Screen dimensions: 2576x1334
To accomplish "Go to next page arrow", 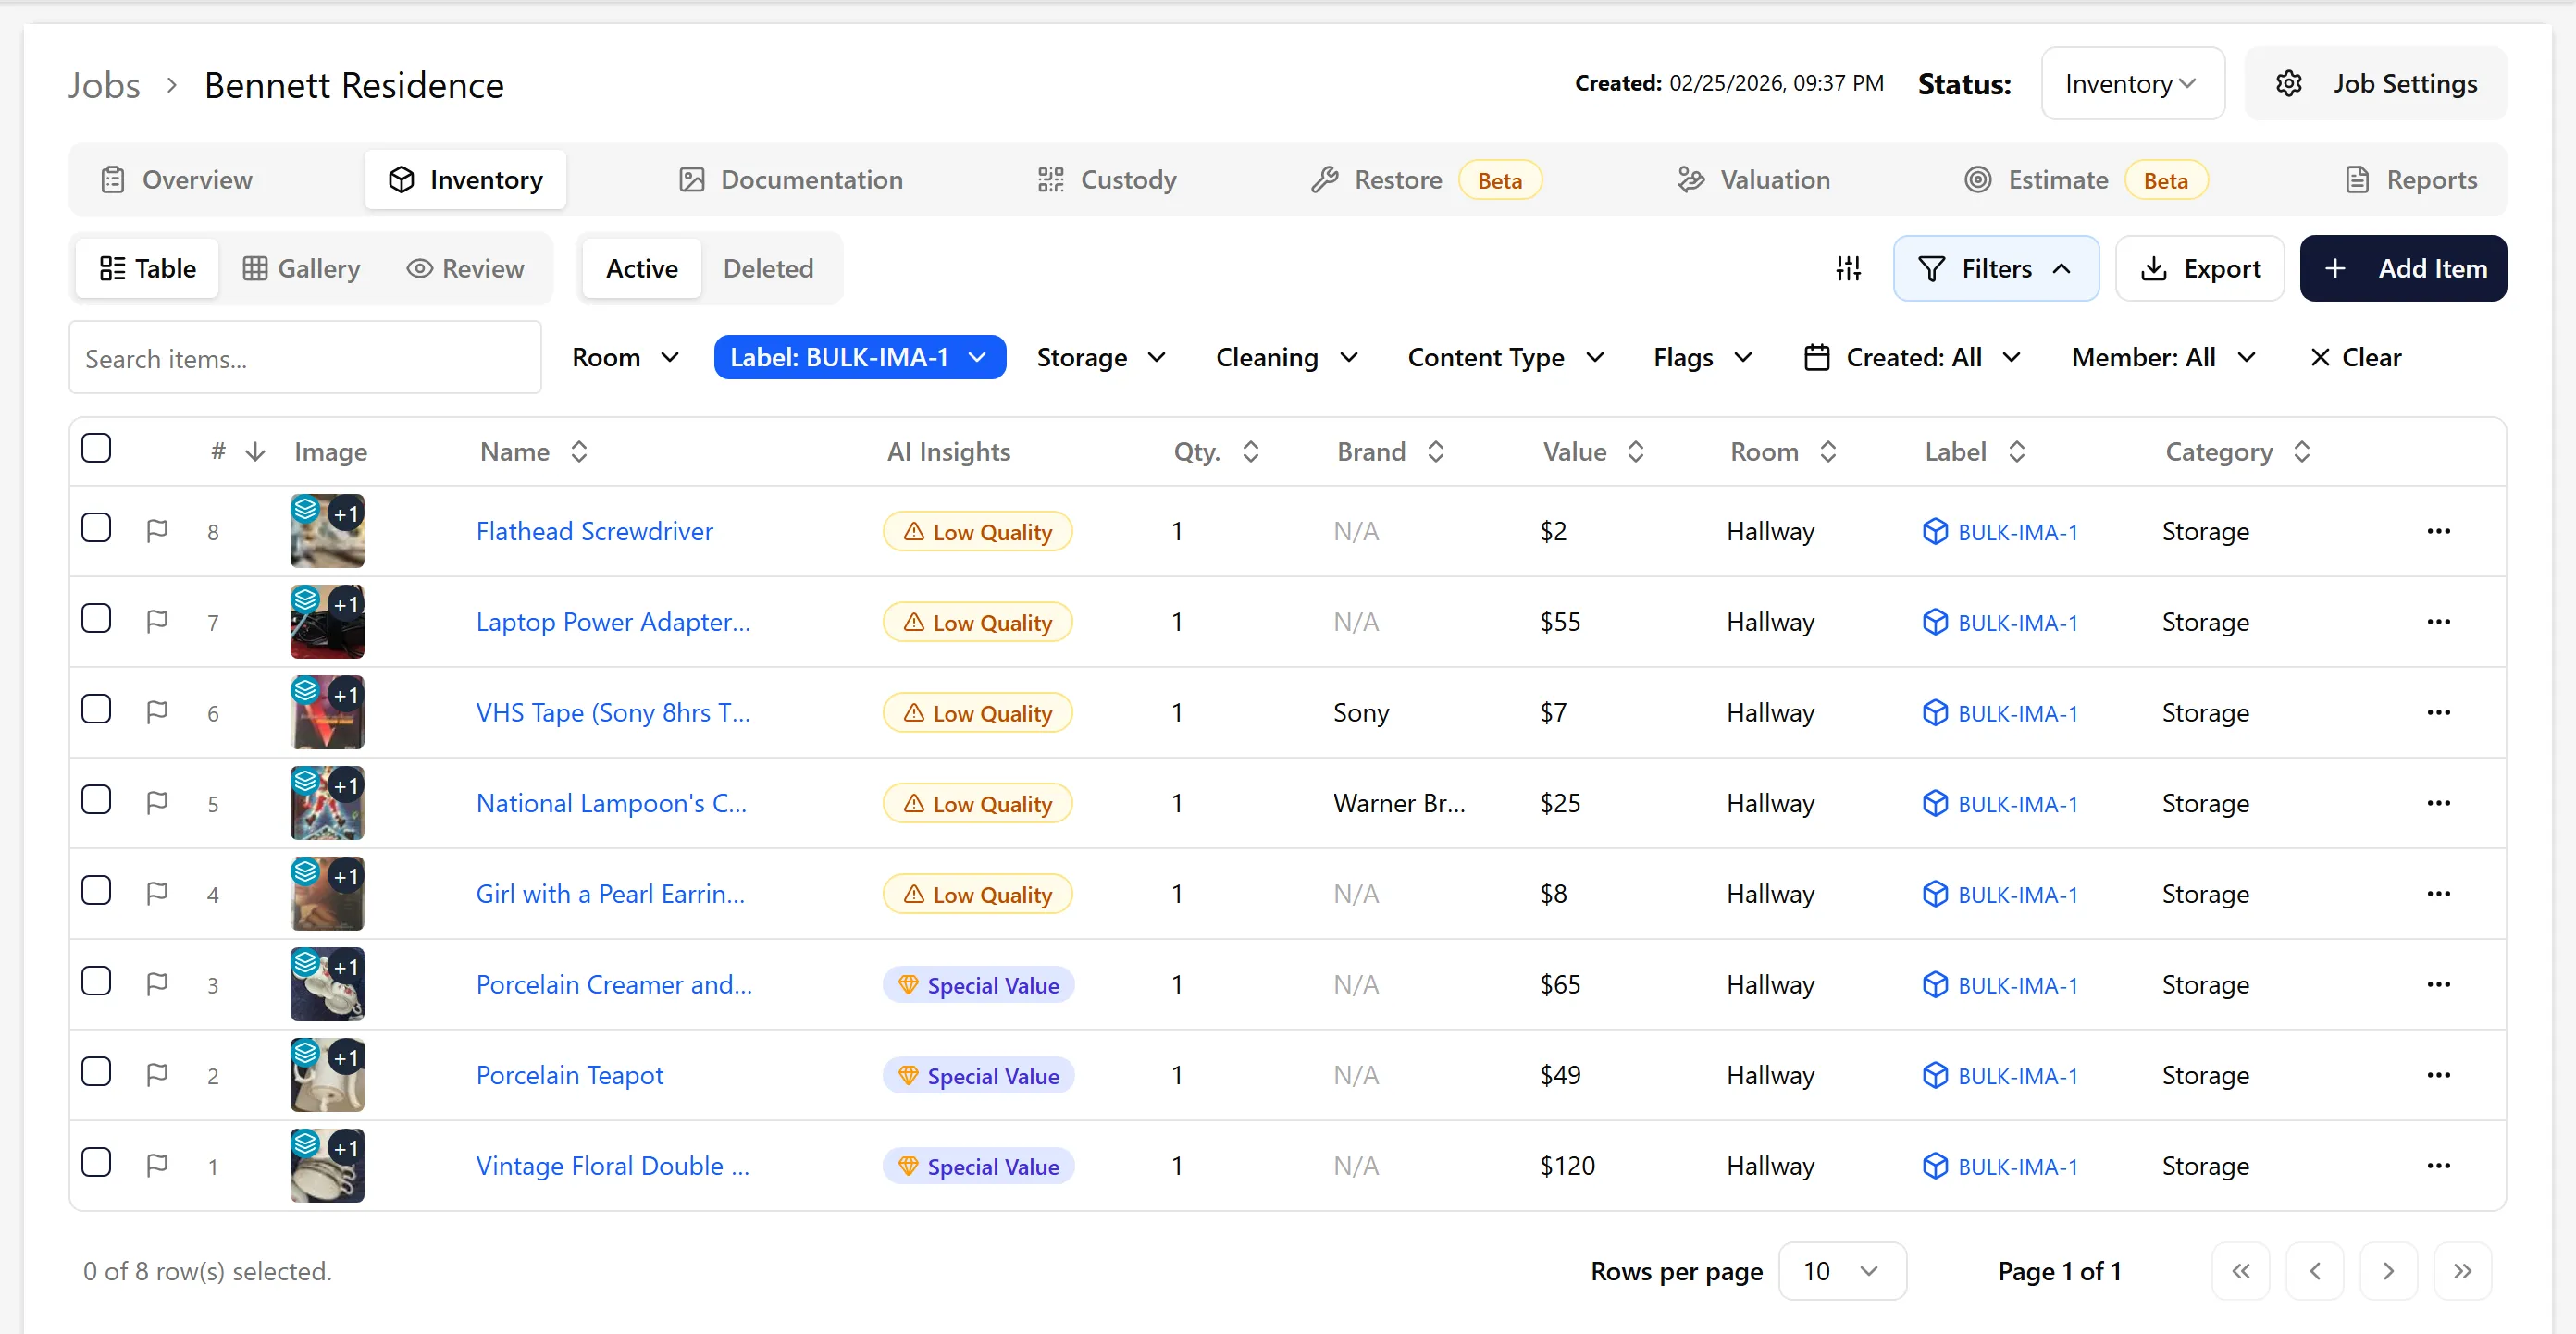I will point(2388,1271).
